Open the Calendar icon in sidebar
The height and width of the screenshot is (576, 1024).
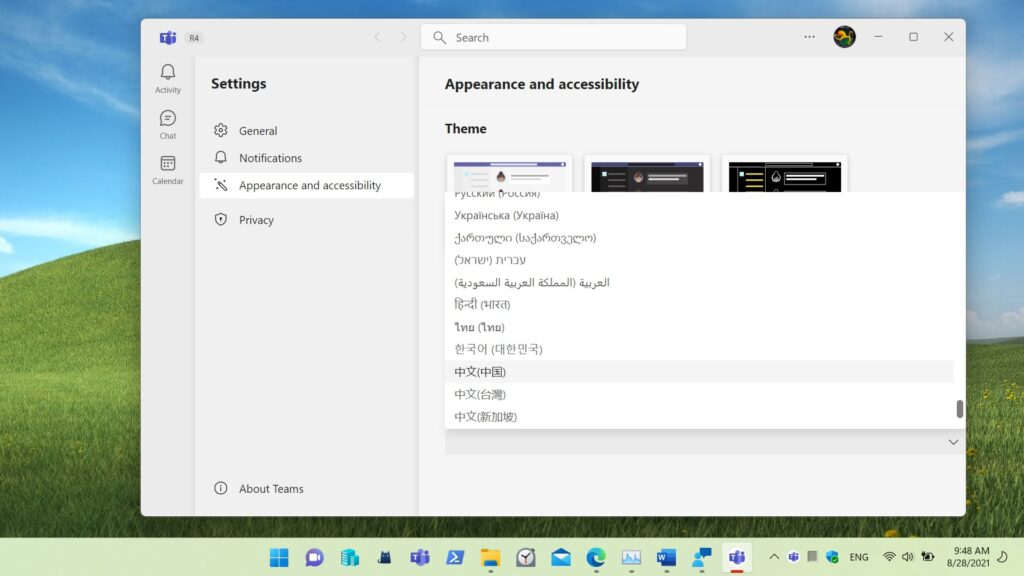(x=167, y=169)
